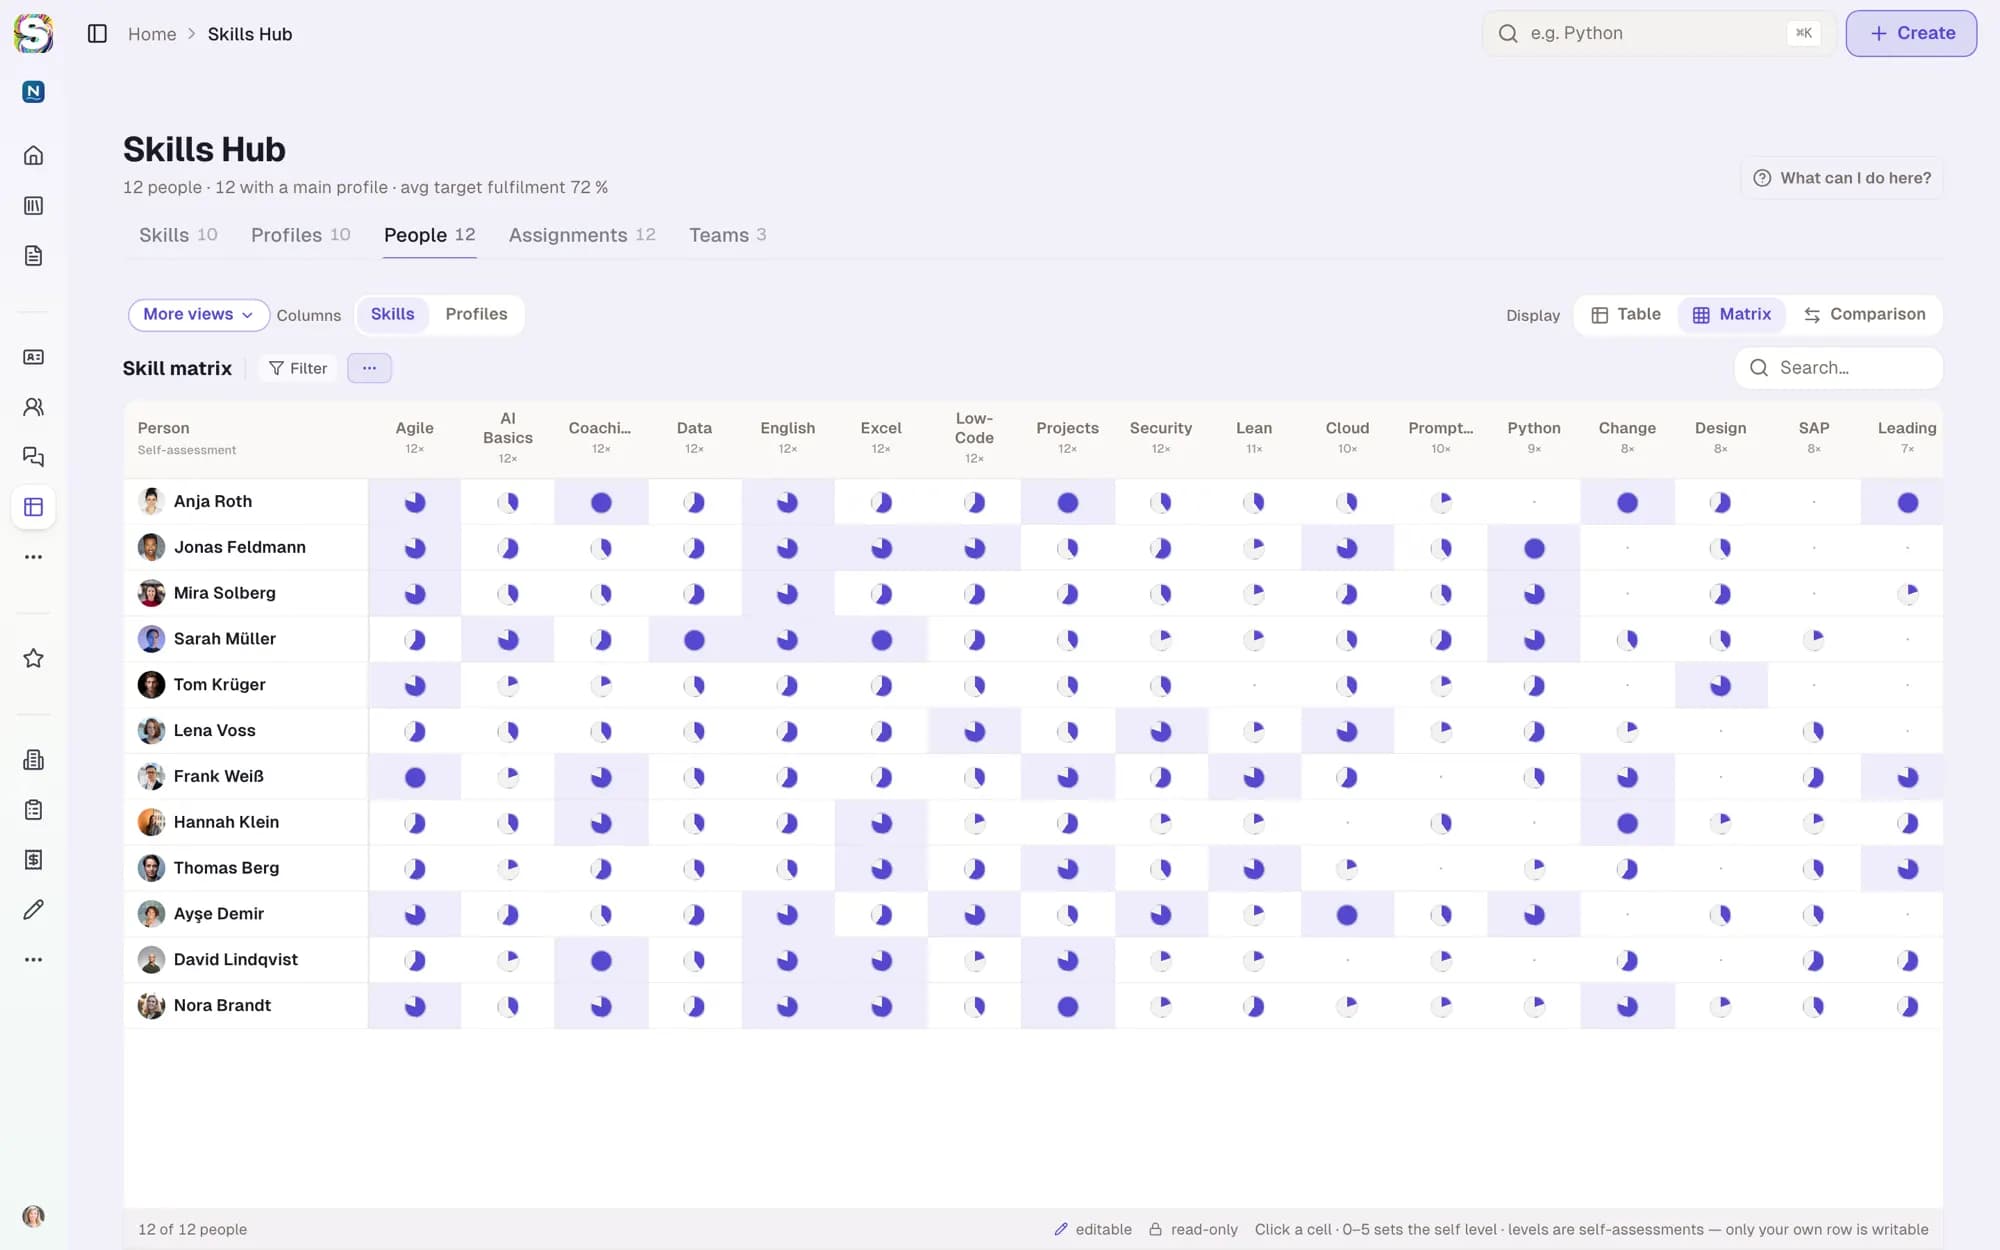Open the document page icon in sidebar
The width and height of the screenshot is (2000, 1250).
point(33,255)
